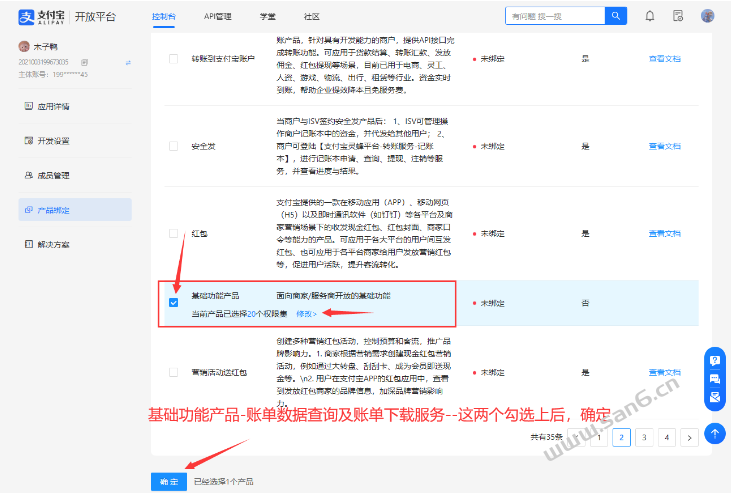Click the 木子鸭 profile avatar in sidebar

tap(24, 46)
